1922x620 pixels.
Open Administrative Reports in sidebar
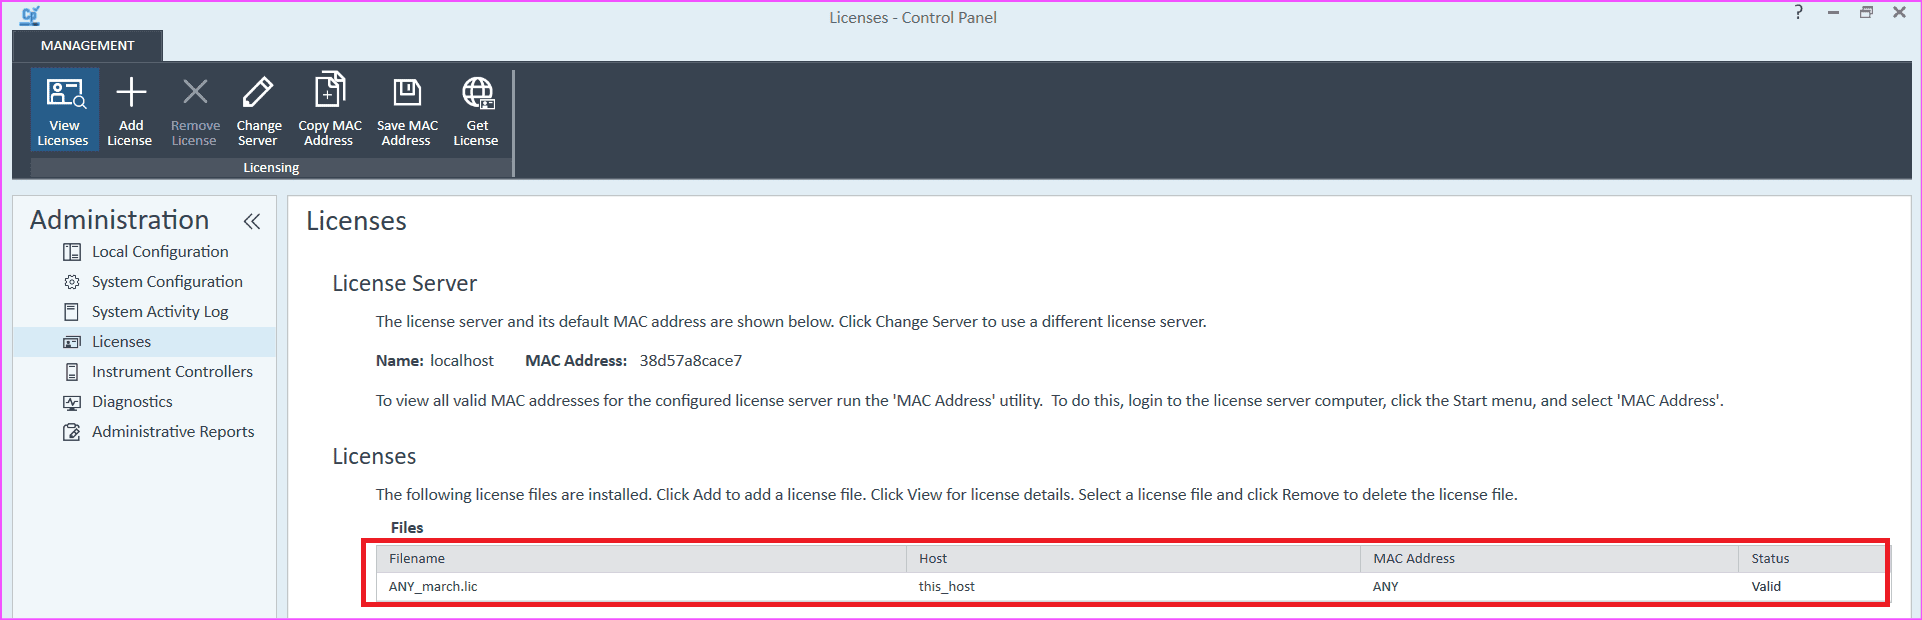pyautogui.click(x=173, y=432)
